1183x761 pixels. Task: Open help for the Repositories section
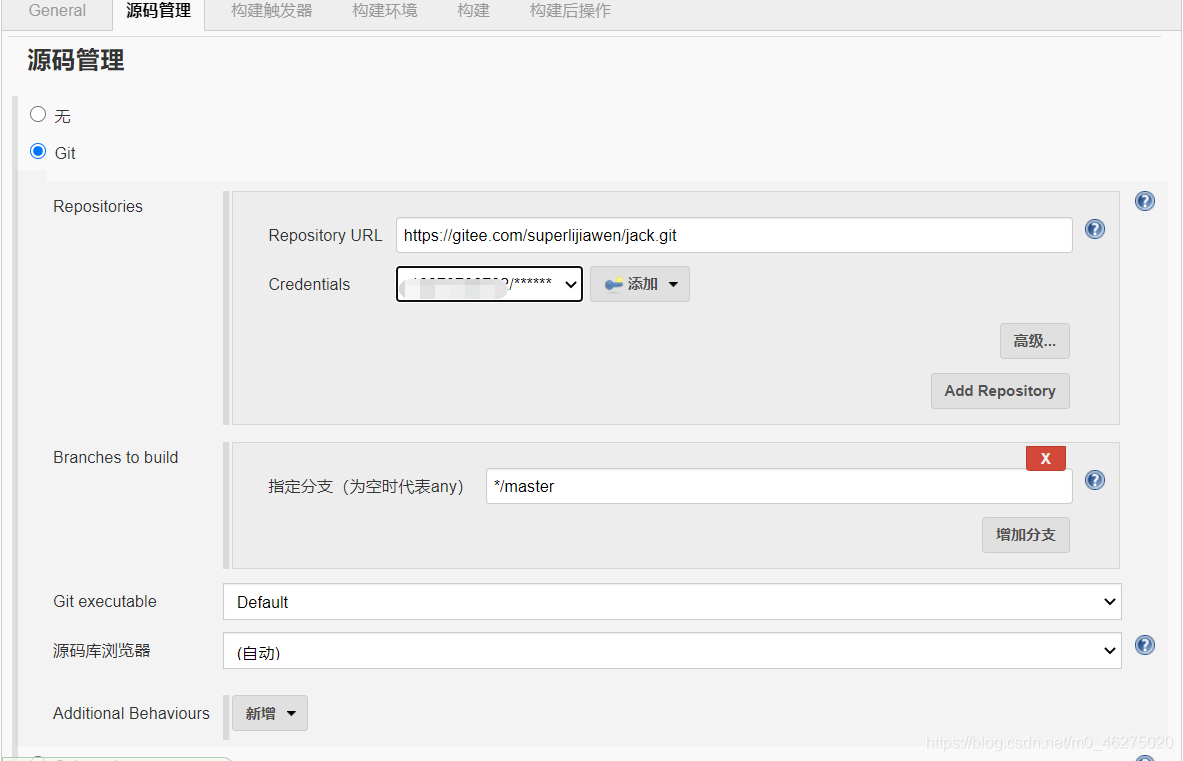tap(1145, 201)
